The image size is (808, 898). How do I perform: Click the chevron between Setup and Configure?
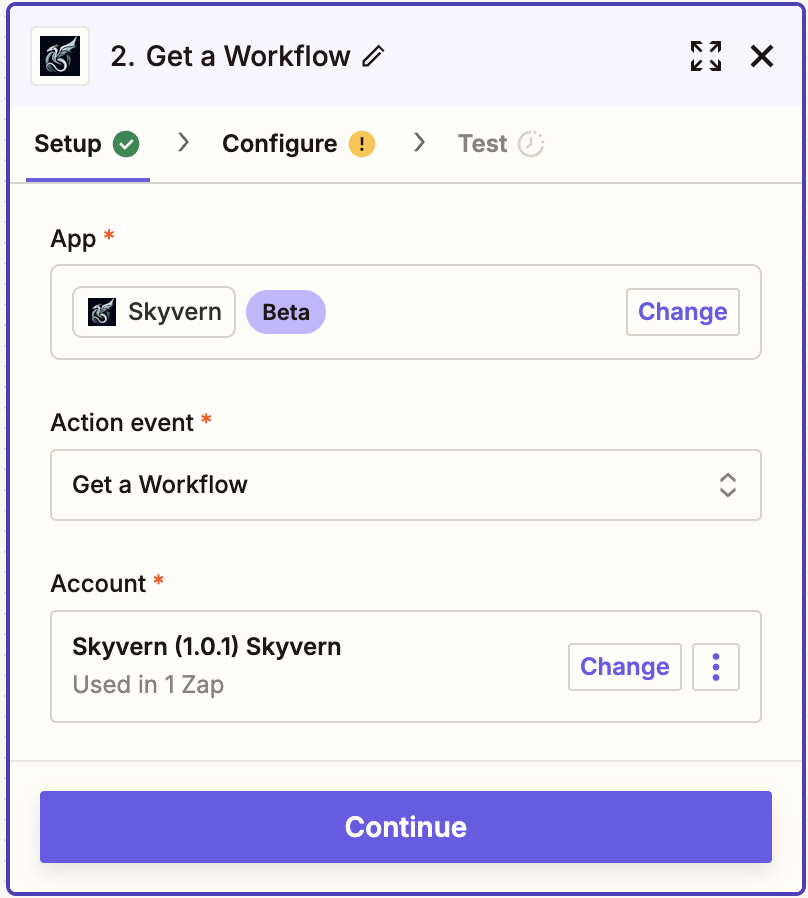tap(183, 143)
